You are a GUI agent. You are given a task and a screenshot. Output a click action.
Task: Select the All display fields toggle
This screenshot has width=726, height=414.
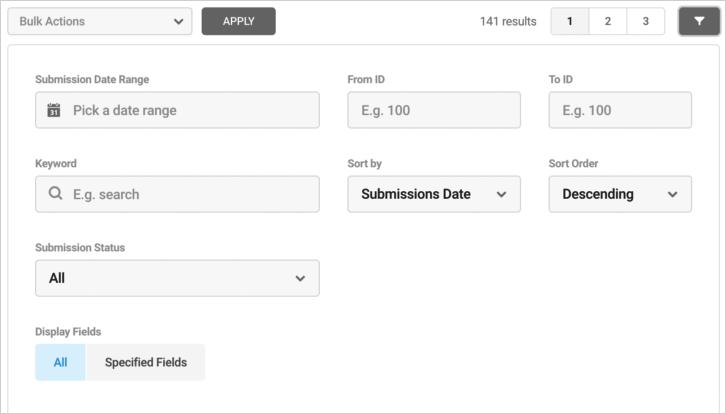click(60, 362)
